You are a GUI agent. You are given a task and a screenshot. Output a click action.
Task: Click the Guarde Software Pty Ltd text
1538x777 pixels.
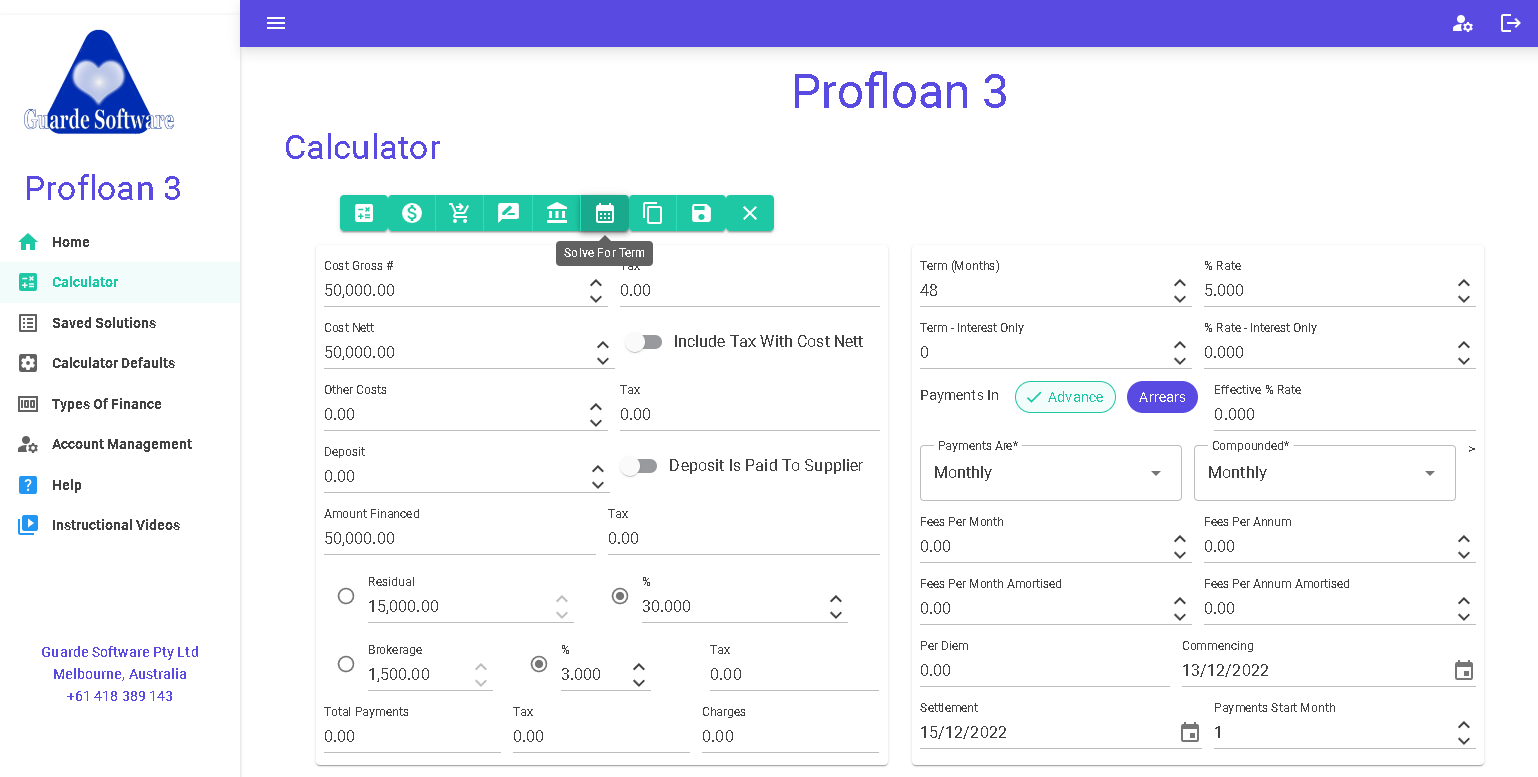point(120,652)
